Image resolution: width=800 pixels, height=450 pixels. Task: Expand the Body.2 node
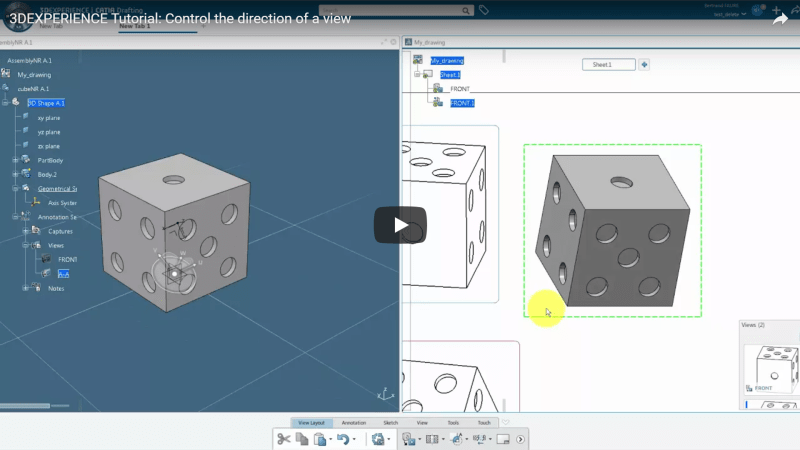tap(15, 174)
